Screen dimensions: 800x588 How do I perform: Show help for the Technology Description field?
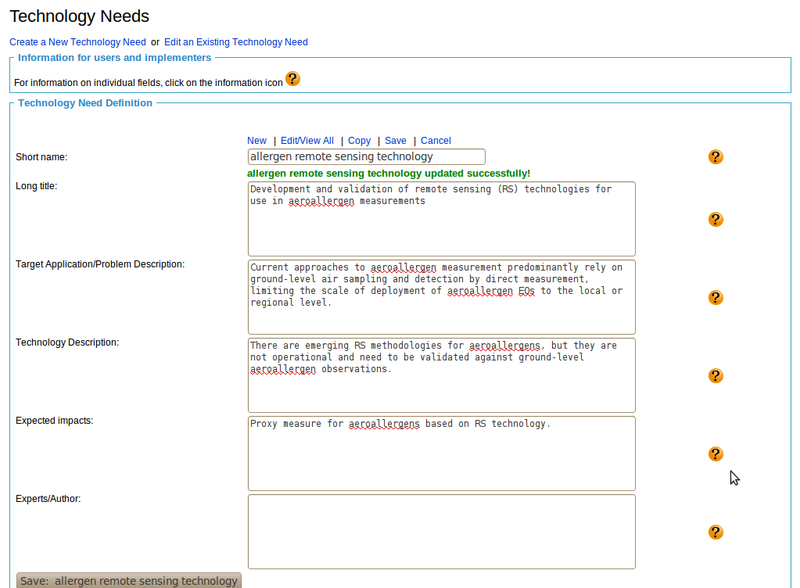point(715,376)
